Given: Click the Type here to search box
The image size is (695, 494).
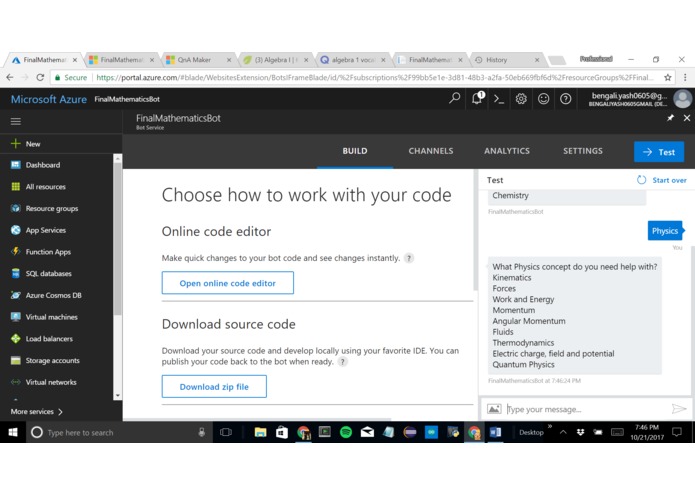Looking at the screenshot, I should point(118,432).
